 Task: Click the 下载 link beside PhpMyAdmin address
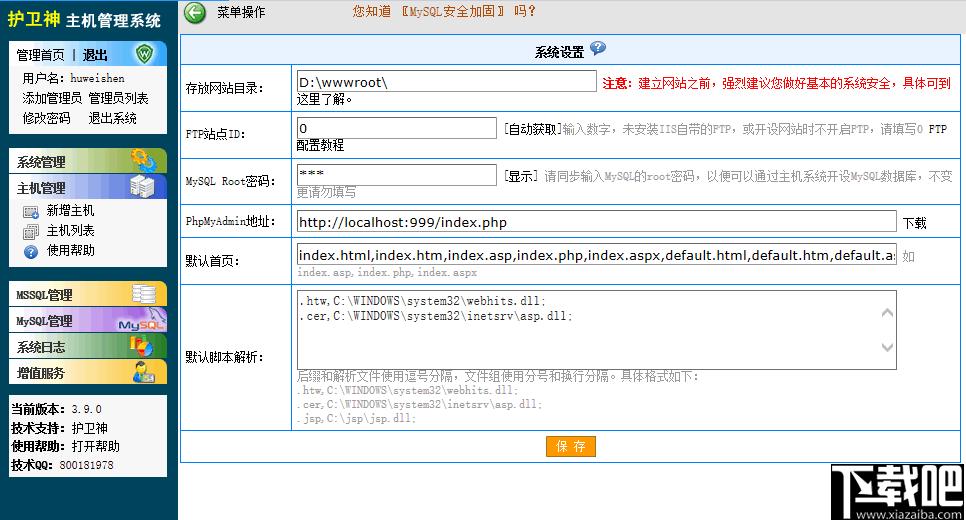pyautogui.click(x=915, y=223)
